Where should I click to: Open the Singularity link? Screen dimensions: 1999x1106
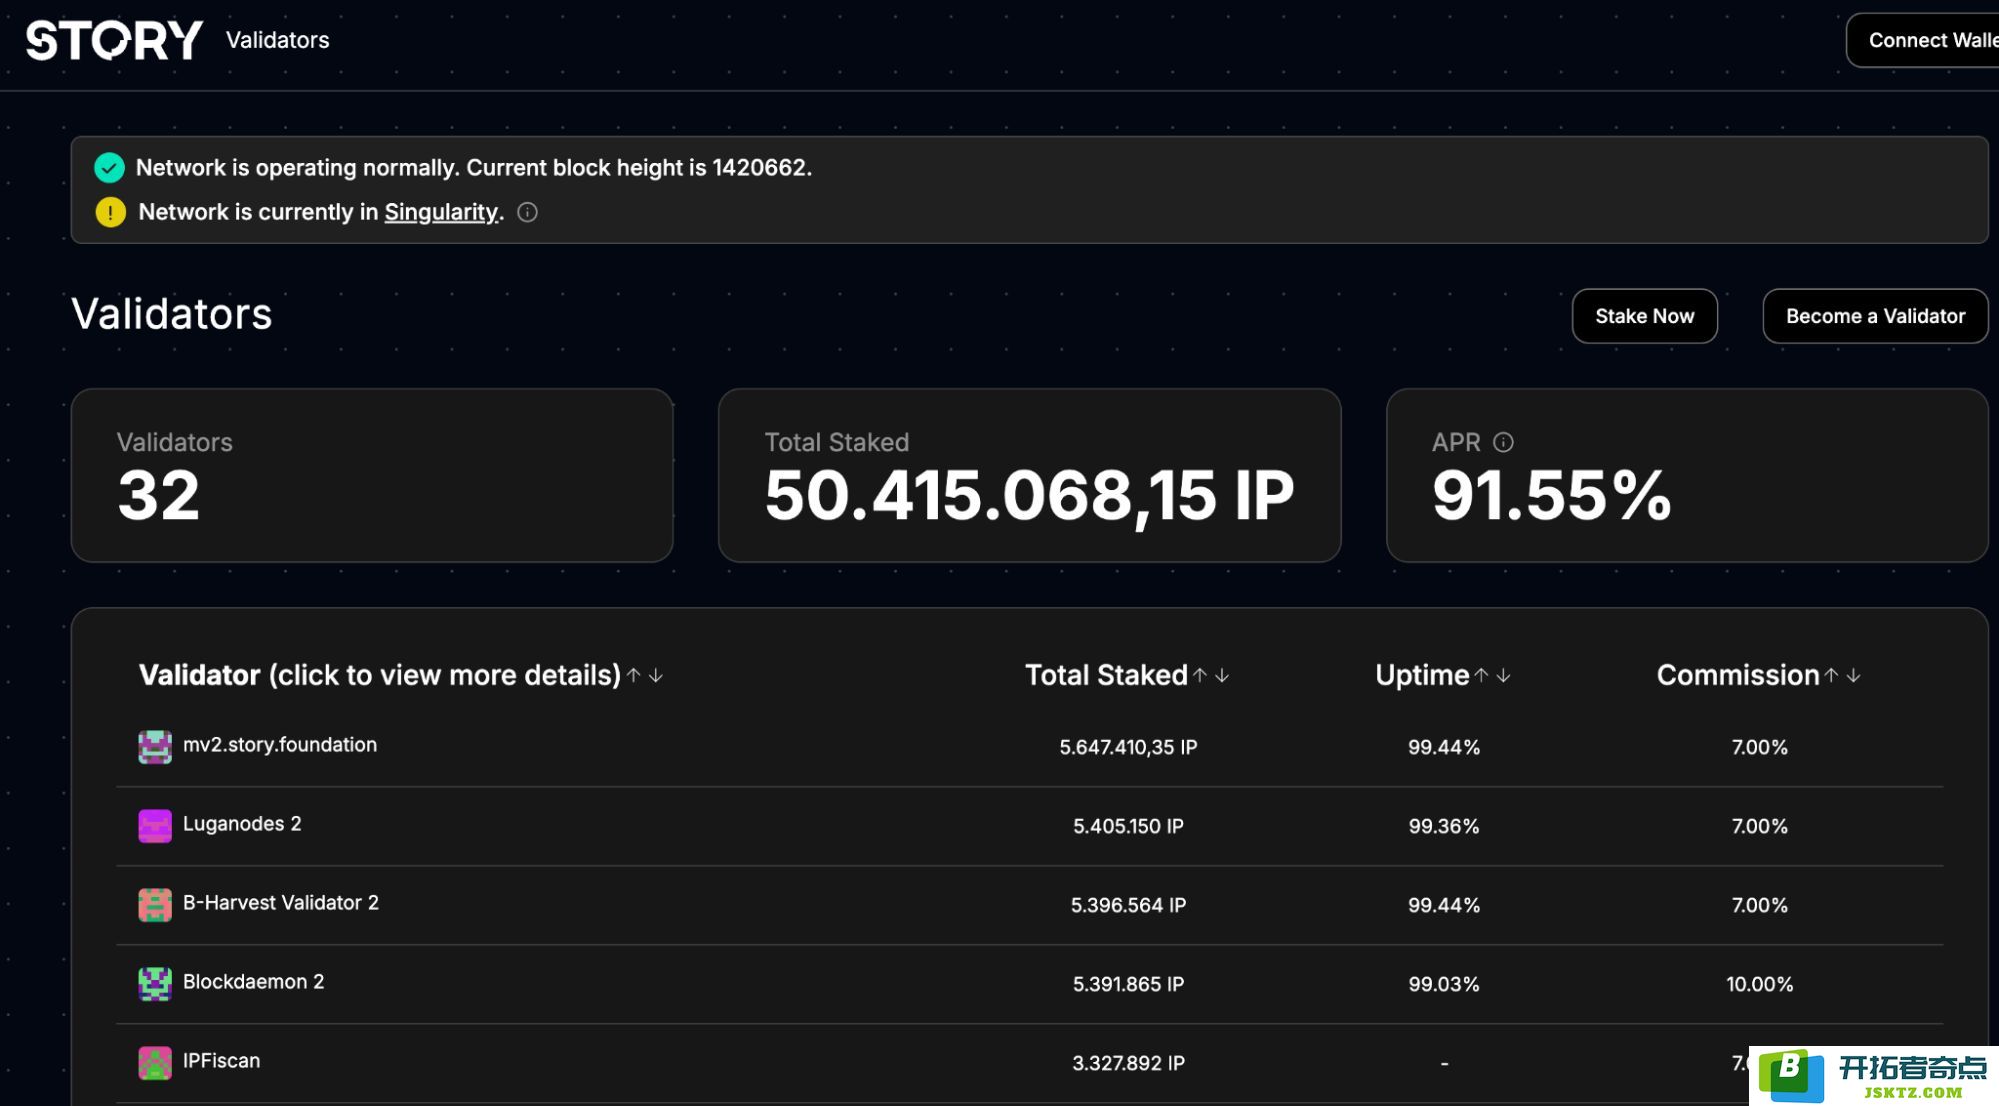pos(441,212)
